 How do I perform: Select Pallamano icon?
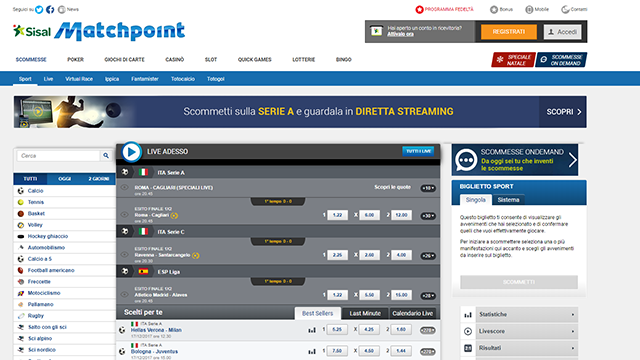point(21,304)
